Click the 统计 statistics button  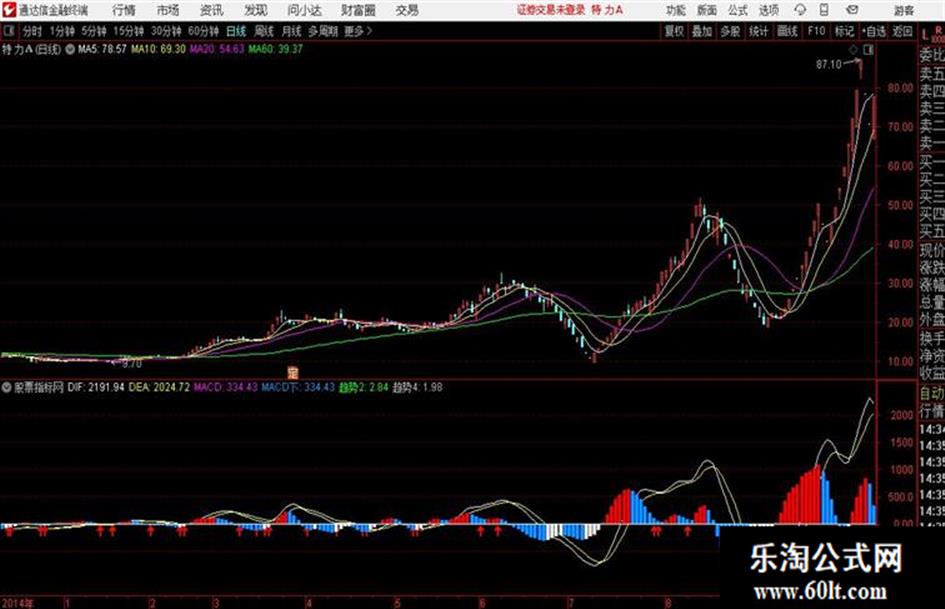click(758, 31)
